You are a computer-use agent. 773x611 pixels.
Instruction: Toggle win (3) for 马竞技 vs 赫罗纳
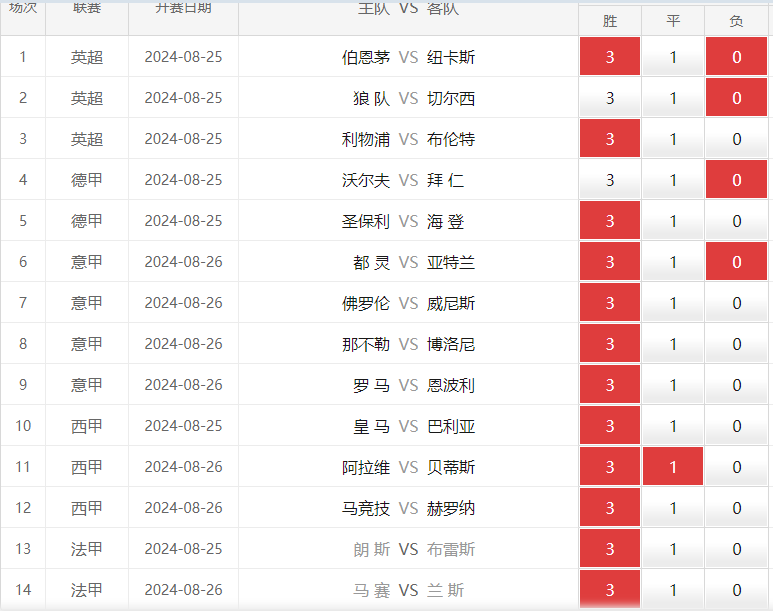pos(610,507)
